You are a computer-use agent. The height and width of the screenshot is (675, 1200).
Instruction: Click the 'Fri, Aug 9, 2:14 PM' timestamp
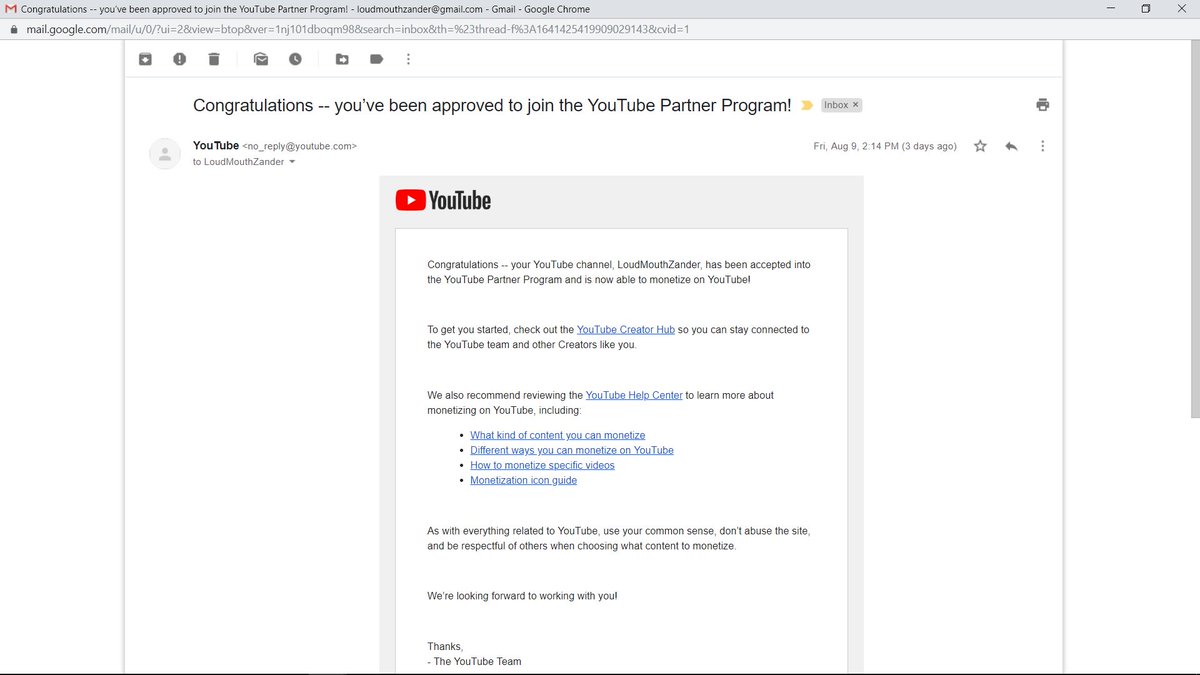pos(885,146)
